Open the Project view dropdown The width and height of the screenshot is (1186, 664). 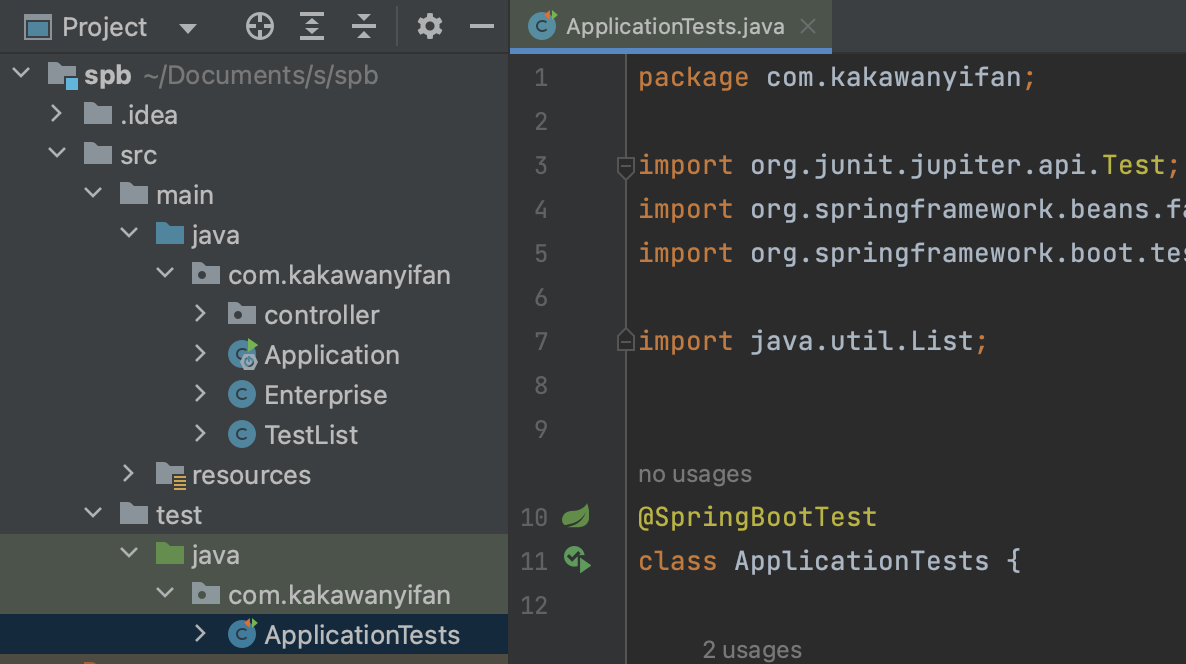[x=187, y=28]
